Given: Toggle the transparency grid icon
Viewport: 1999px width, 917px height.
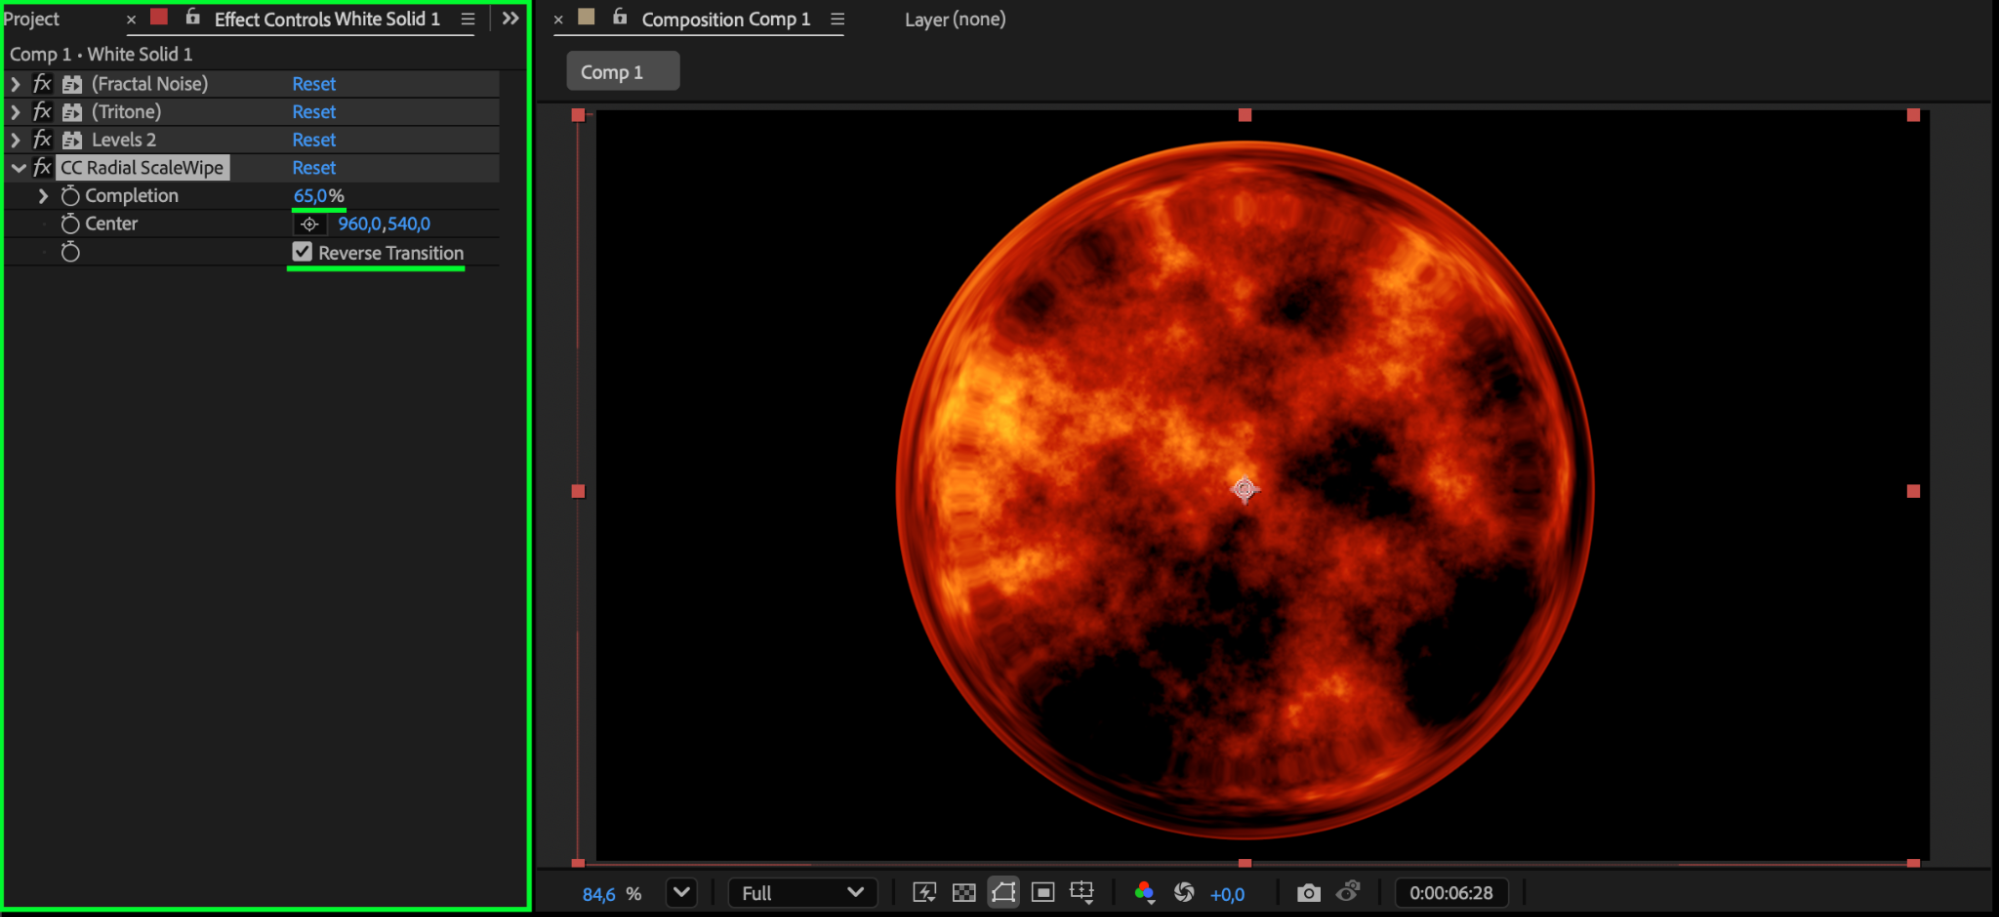Looking at the screenshot, I should tap(963, 893).
